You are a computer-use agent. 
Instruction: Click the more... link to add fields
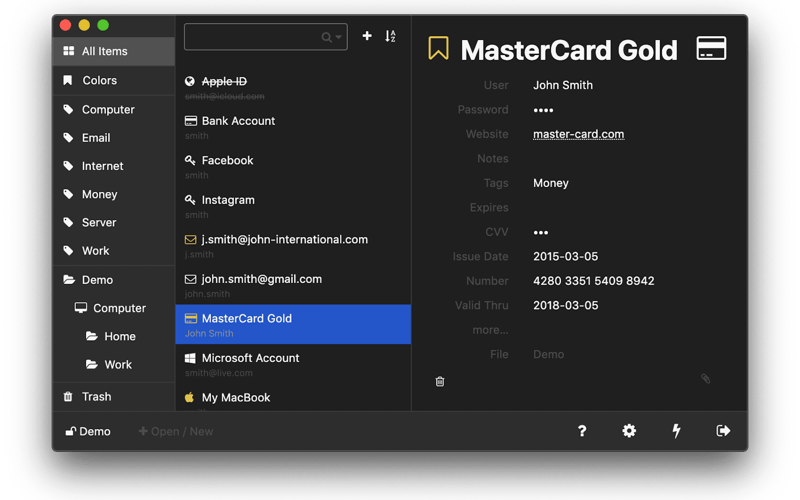click(490, 330)
